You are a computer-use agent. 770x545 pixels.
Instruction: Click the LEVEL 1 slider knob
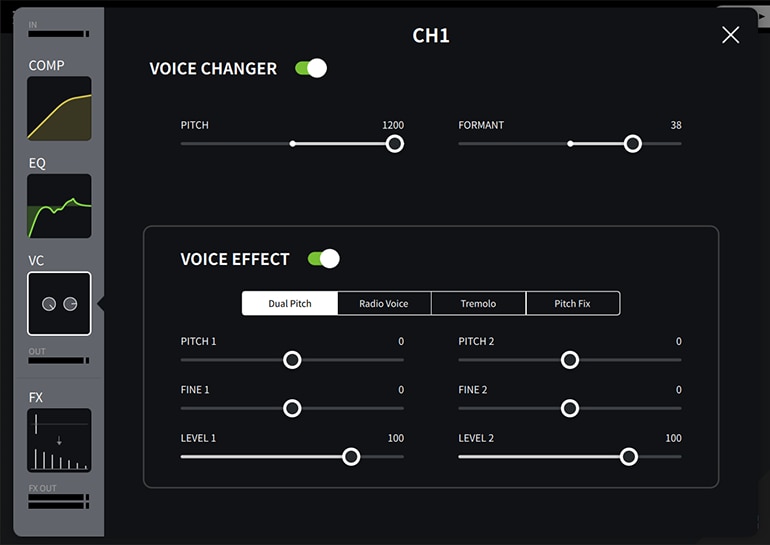pos(351,457)
